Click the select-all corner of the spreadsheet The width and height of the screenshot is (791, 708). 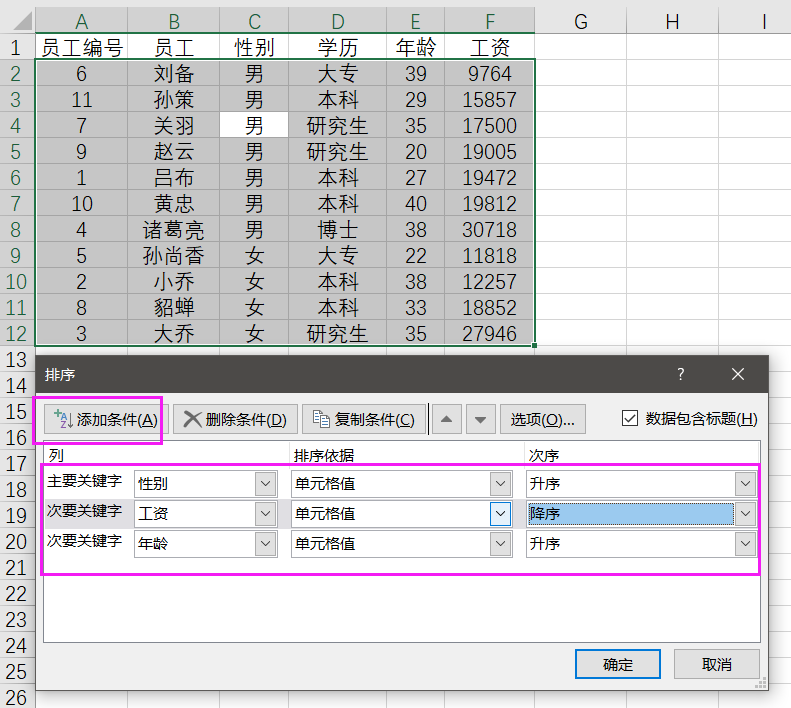coord(18,21)
